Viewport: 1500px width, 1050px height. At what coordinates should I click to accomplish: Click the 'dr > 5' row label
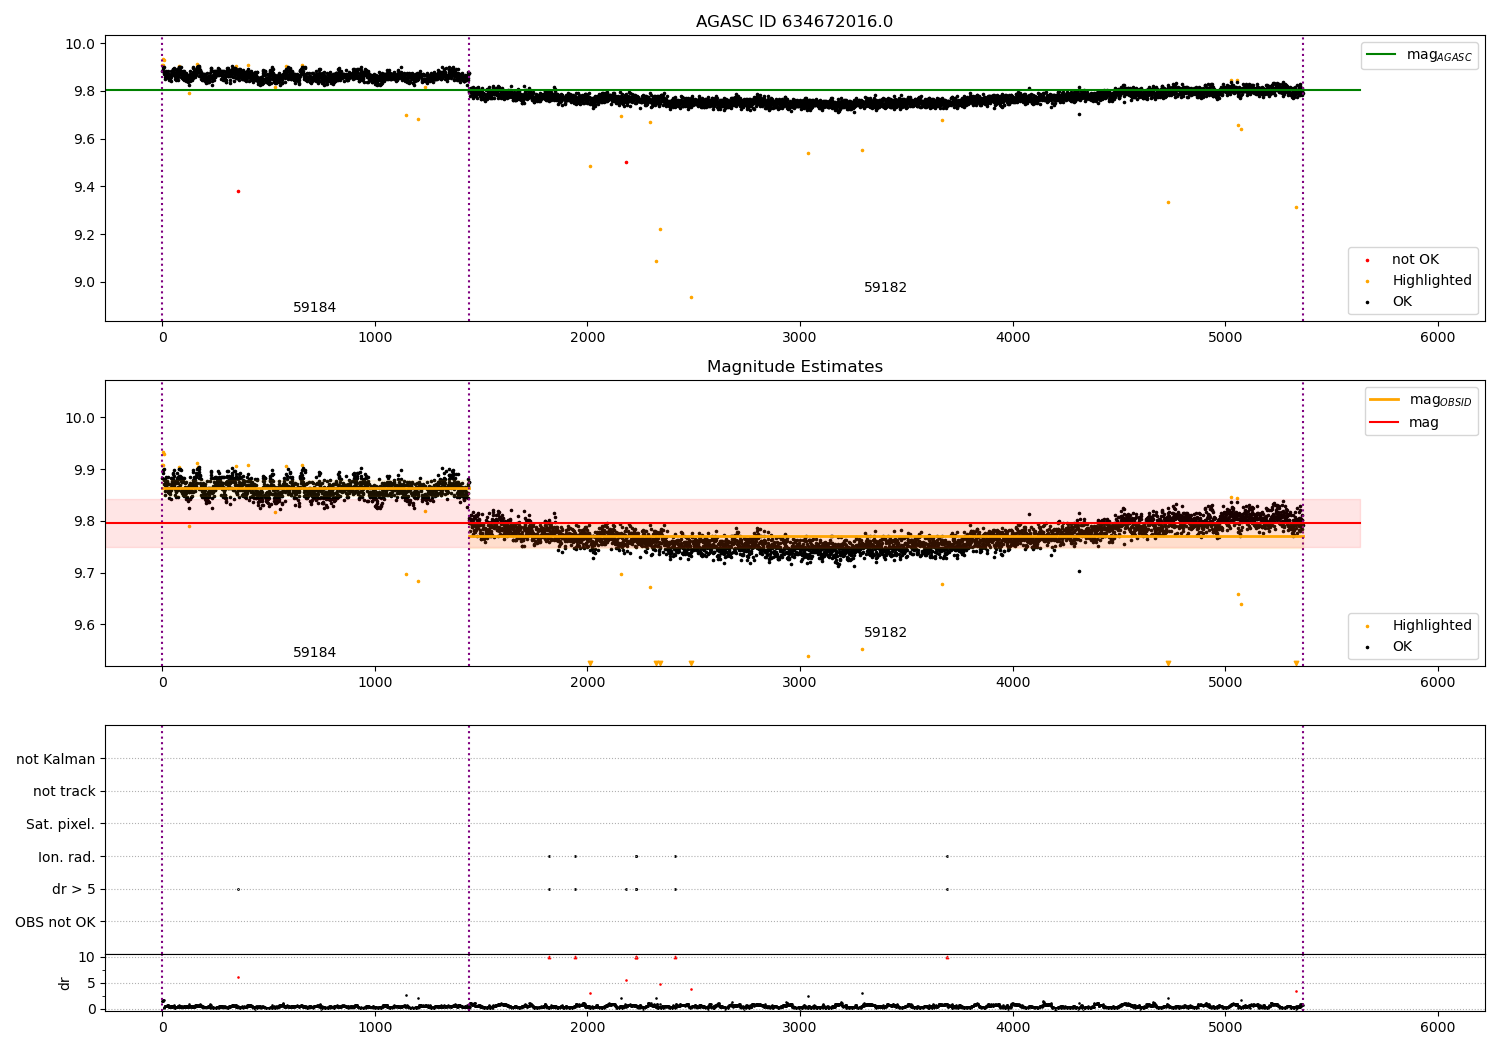pyautogui.click(x=73, y=890)
